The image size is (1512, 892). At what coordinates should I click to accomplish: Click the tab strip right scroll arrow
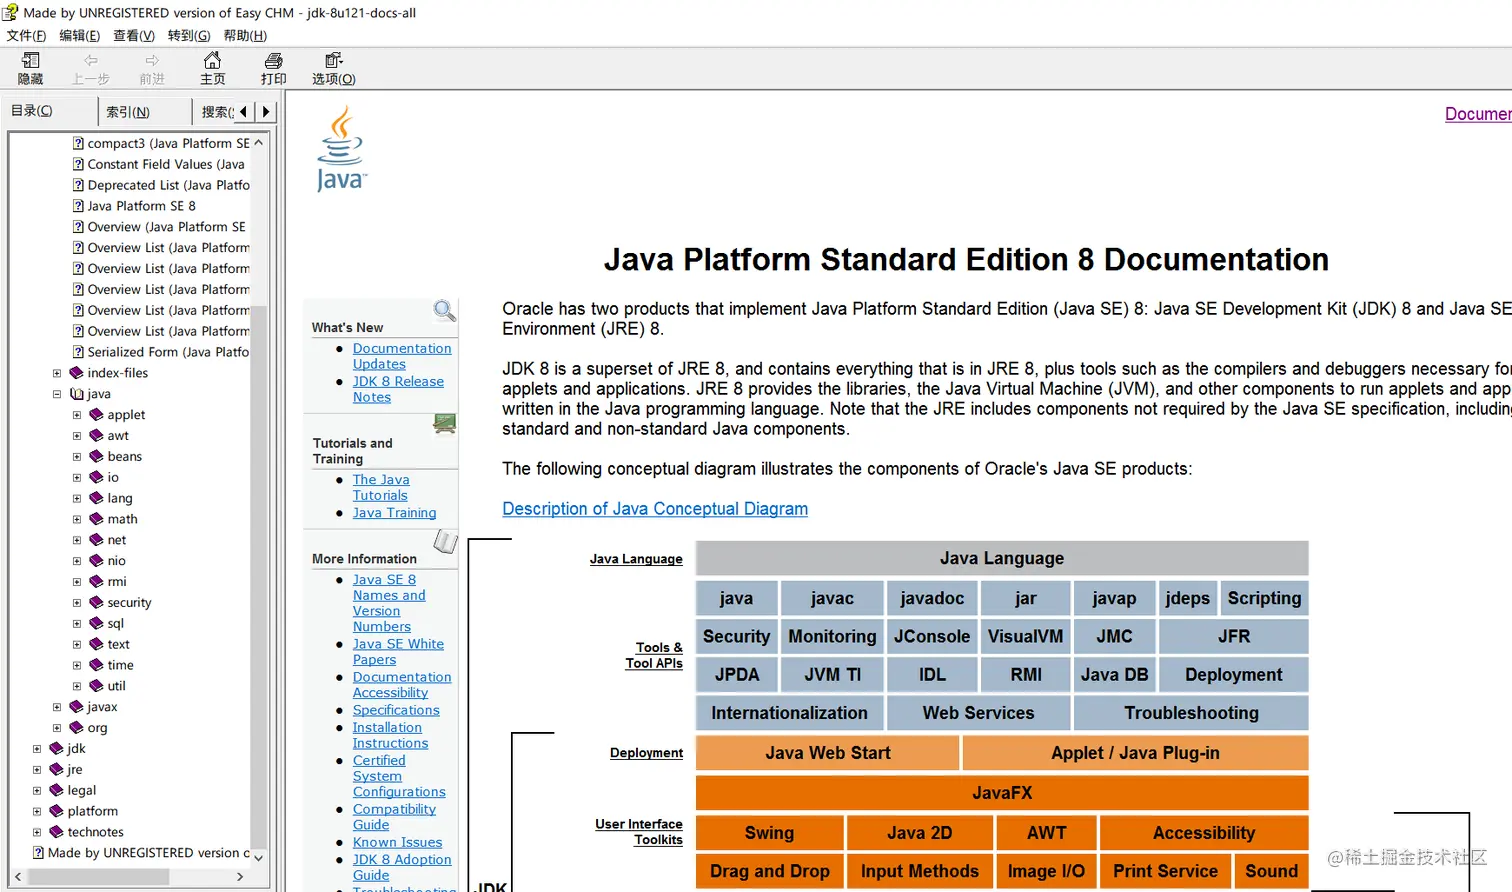point(266,112)
